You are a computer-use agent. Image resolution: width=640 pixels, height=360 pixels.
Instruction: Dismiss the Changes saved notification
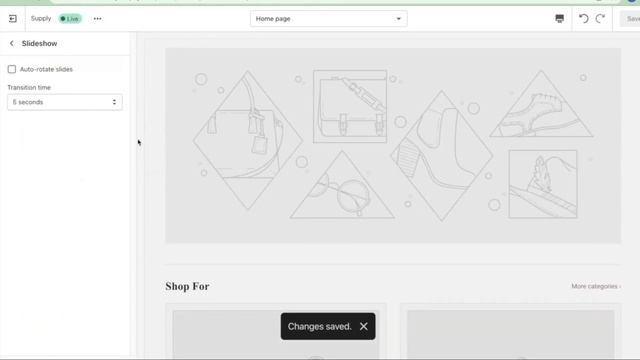pyautogui.click(x=364, y=326)
